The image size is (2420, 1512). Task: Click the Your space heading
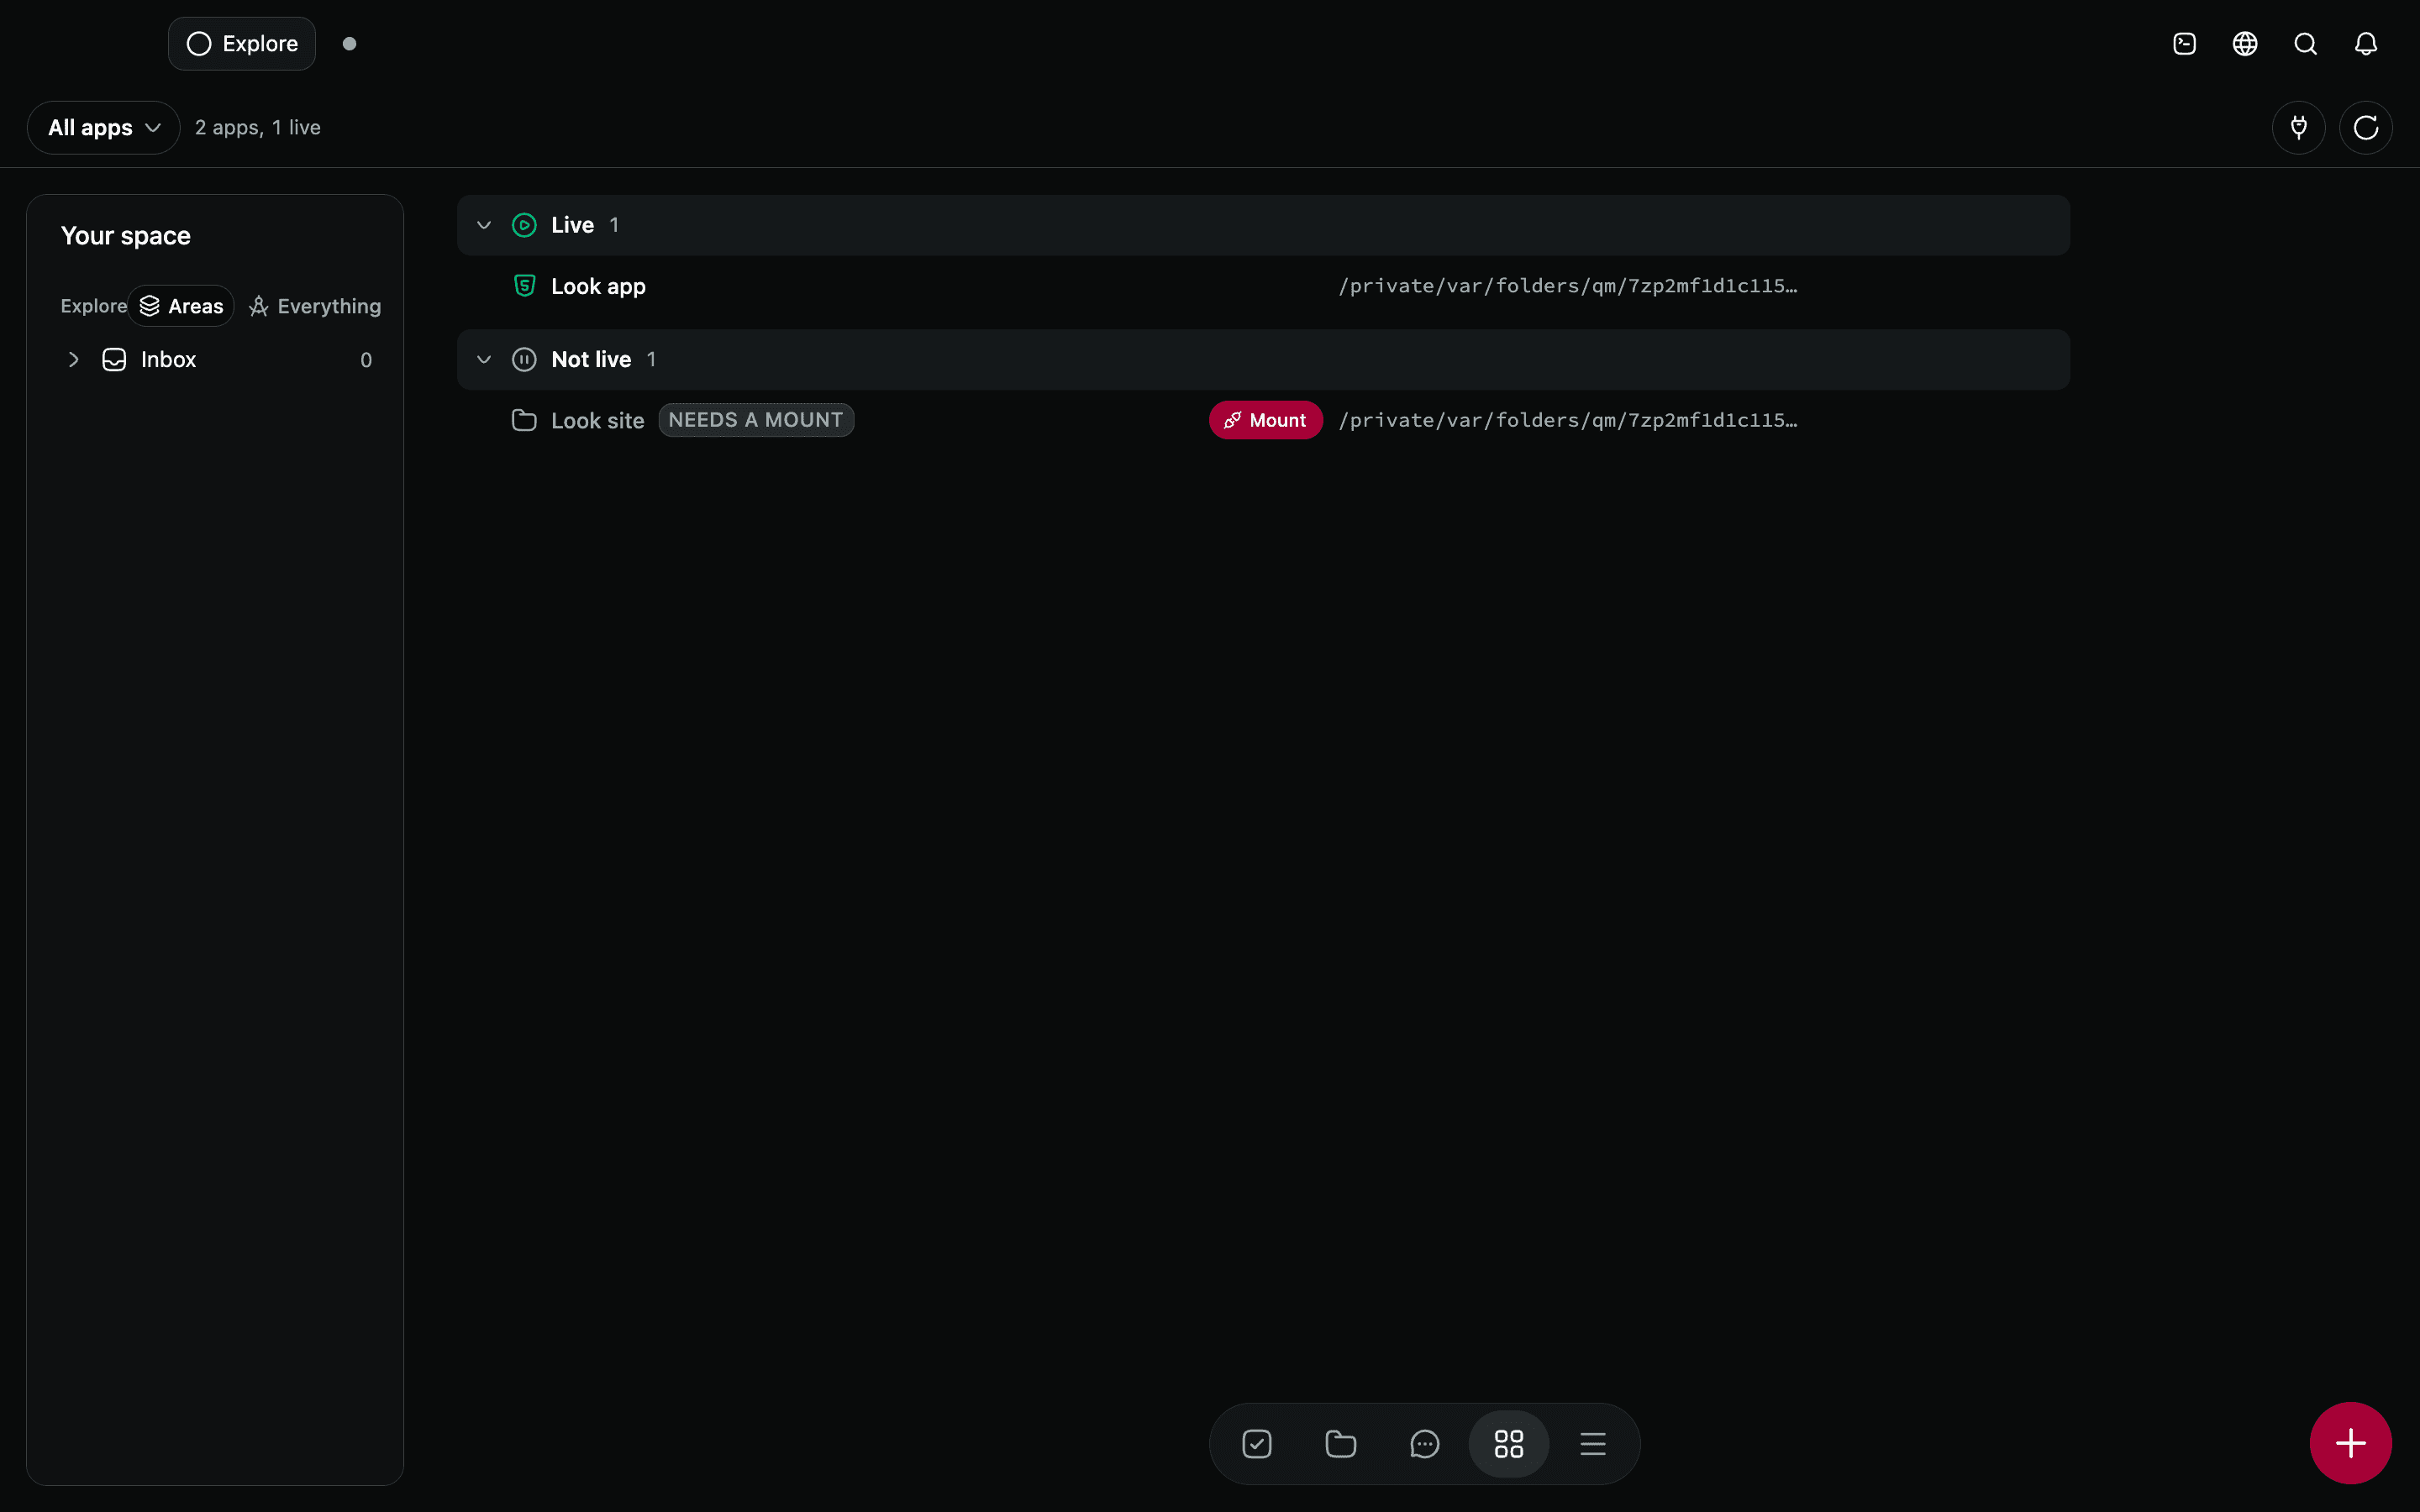126,236
